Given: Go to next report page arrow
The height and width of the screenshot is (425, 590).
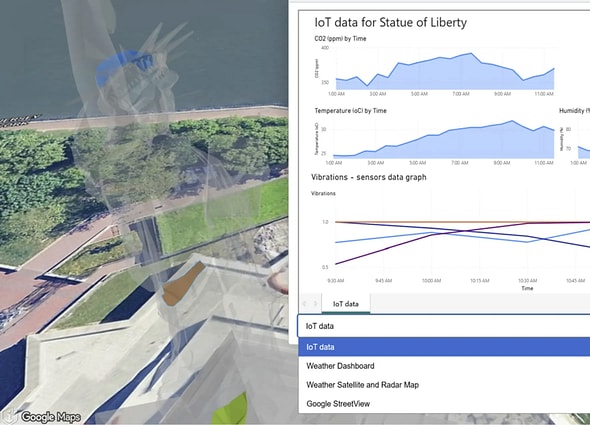Looking at the screenshot, I should coord(316,304).
